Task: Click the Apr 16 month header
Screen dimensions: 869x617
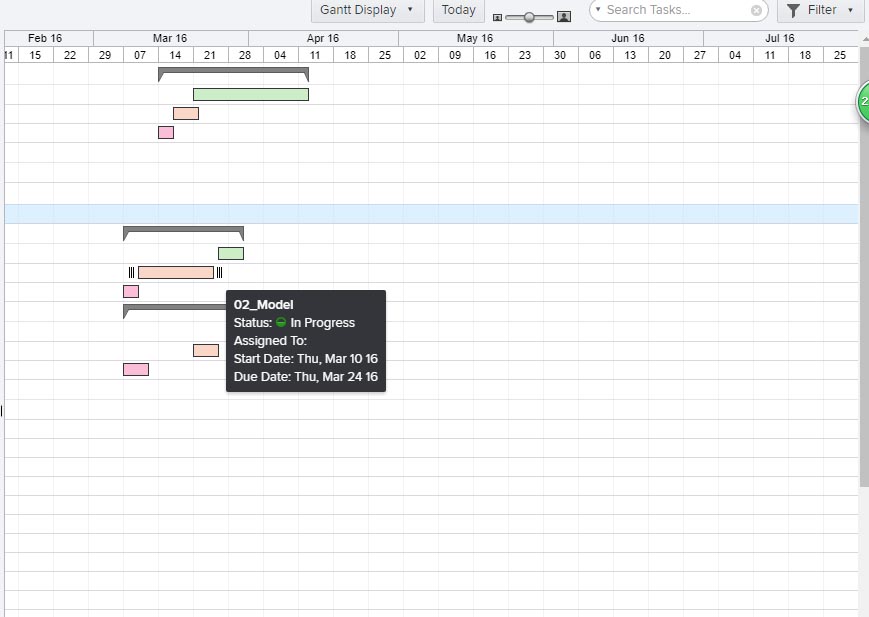Action: coord(323,38)
